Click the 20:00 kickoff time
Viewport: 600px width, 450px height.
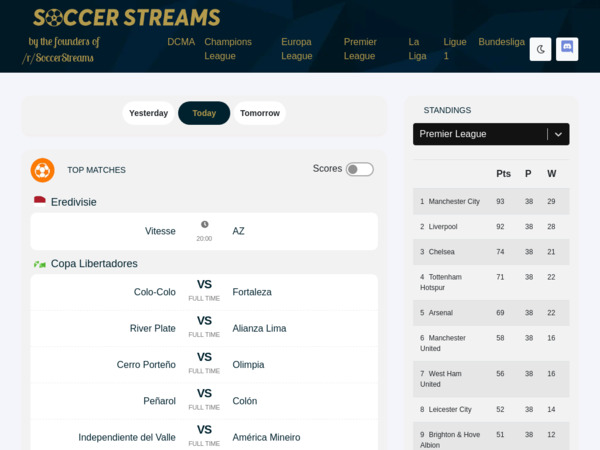[x=204, y=238]
